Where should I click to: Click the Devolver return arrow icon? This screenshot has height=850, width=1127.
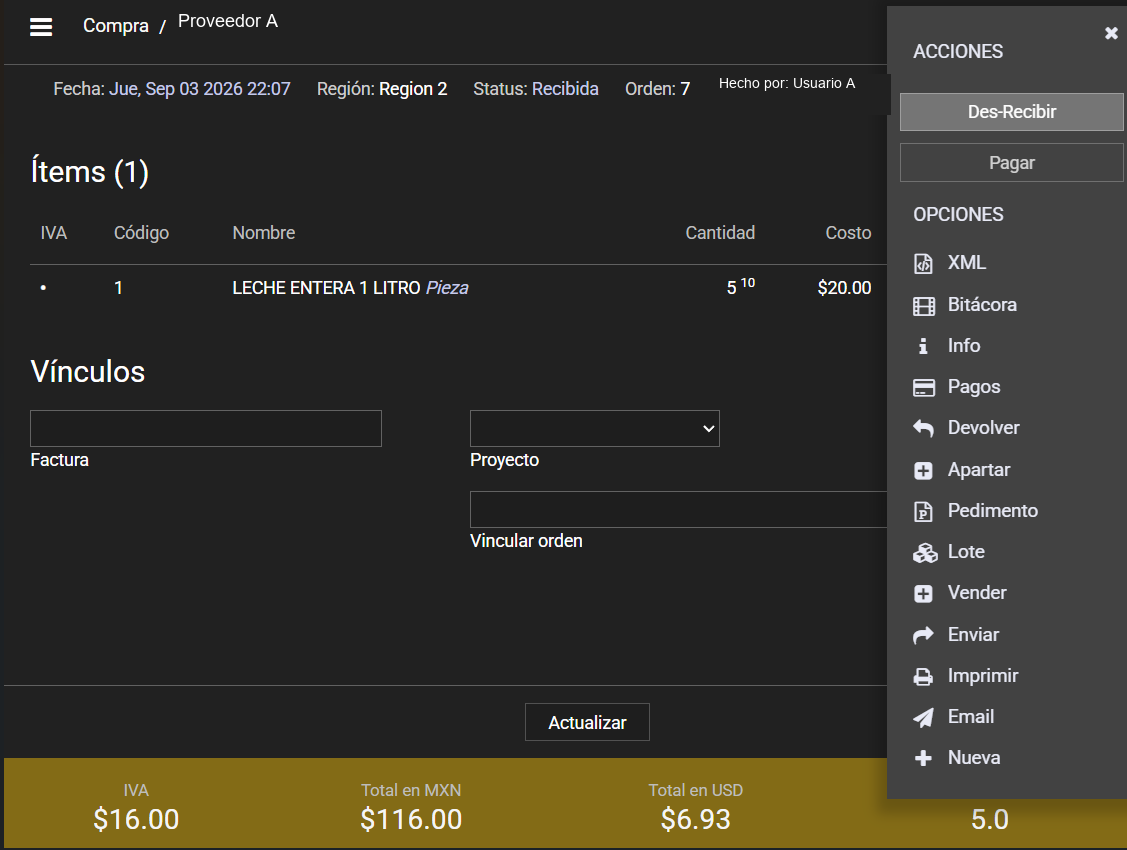point(924,429)
